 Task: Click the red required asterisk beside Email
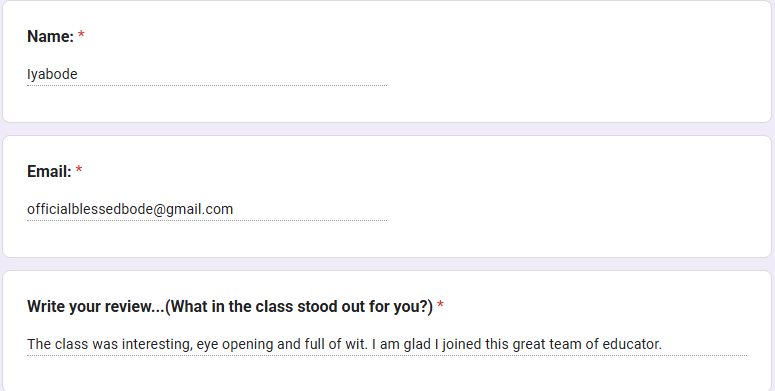coord(79,170)
